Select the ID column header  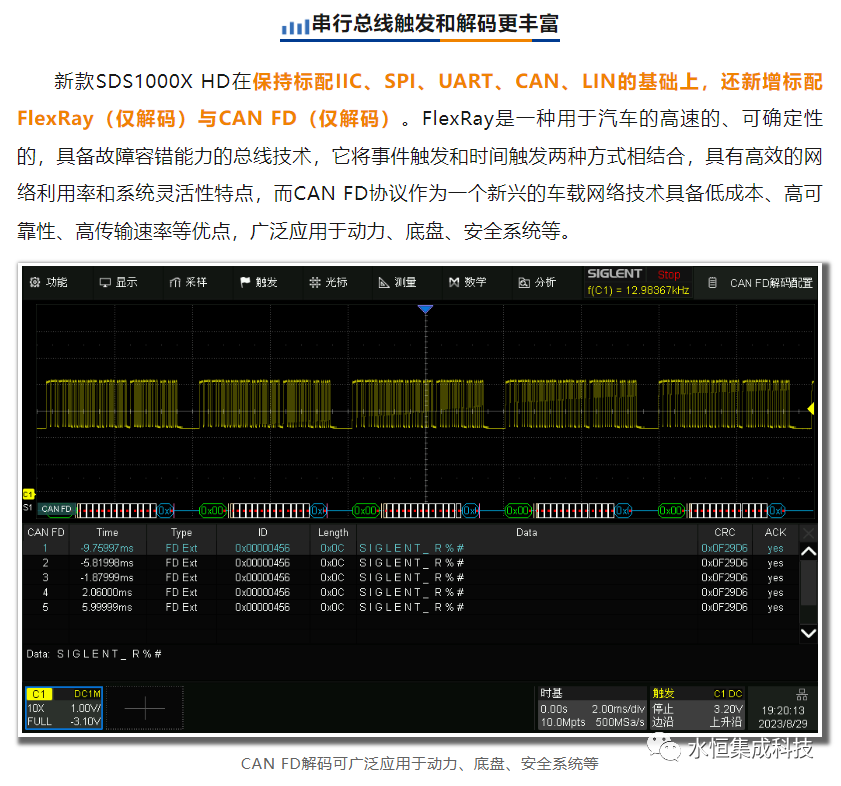(262, 532)
